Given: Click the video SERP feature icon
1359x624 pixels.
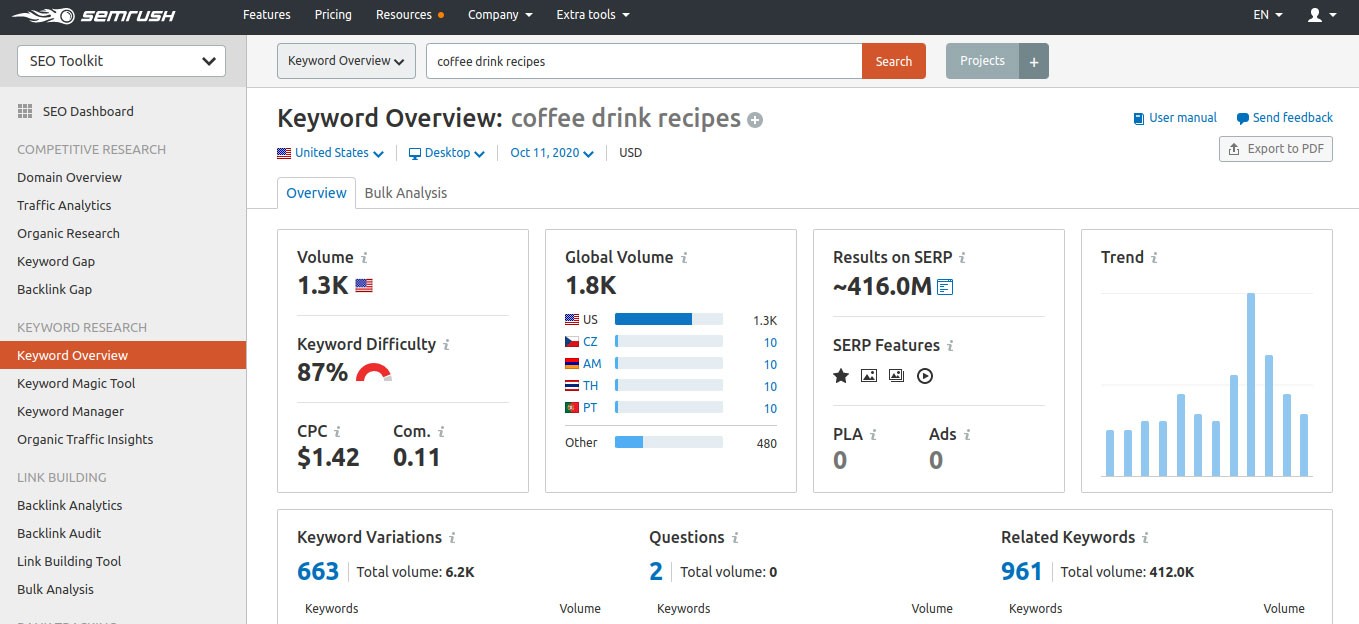Looking at the screenshot, I should coord(925,376).
